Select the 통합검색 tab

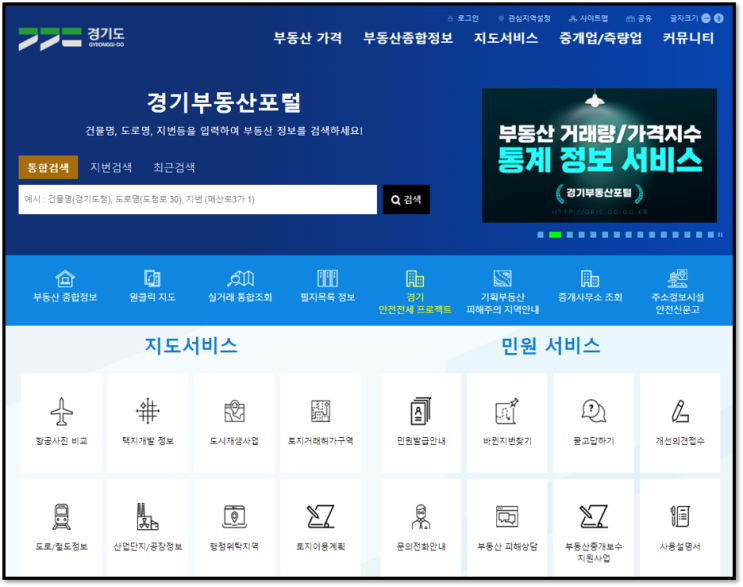point(48,167)
